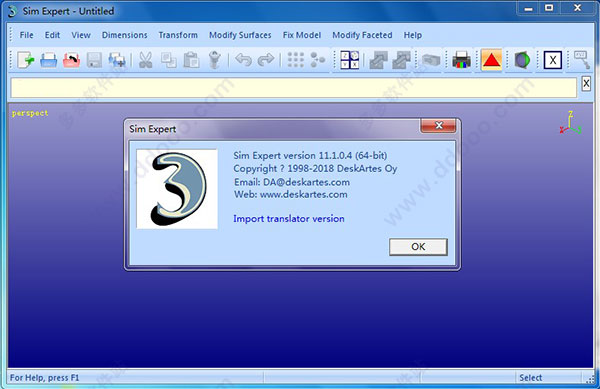Click the Import translator version link
Image resolution: width=600 pixels, height=389 pixels.
[289, 219]
